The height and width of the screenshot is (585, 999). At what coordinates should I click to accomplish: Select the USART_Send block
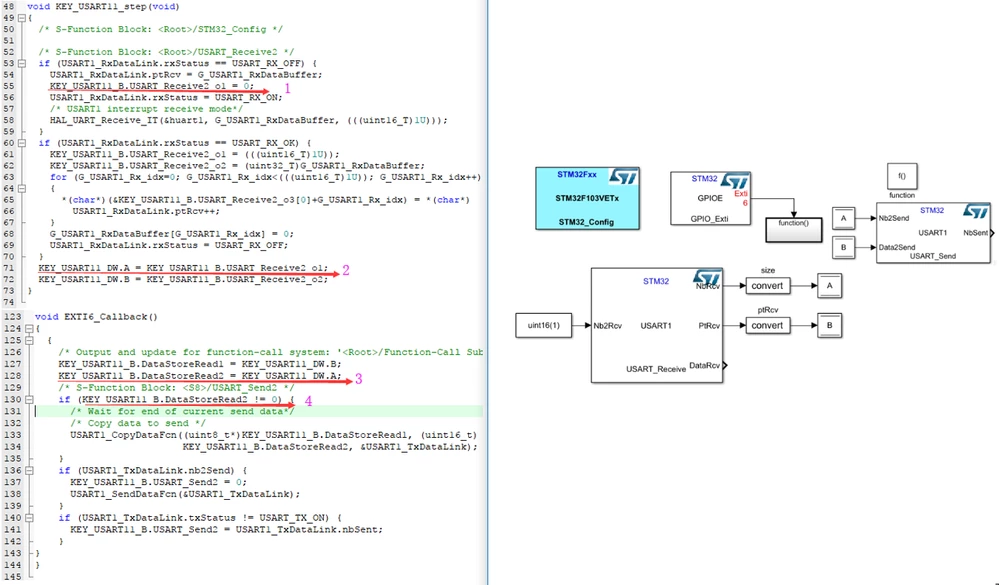933,233
